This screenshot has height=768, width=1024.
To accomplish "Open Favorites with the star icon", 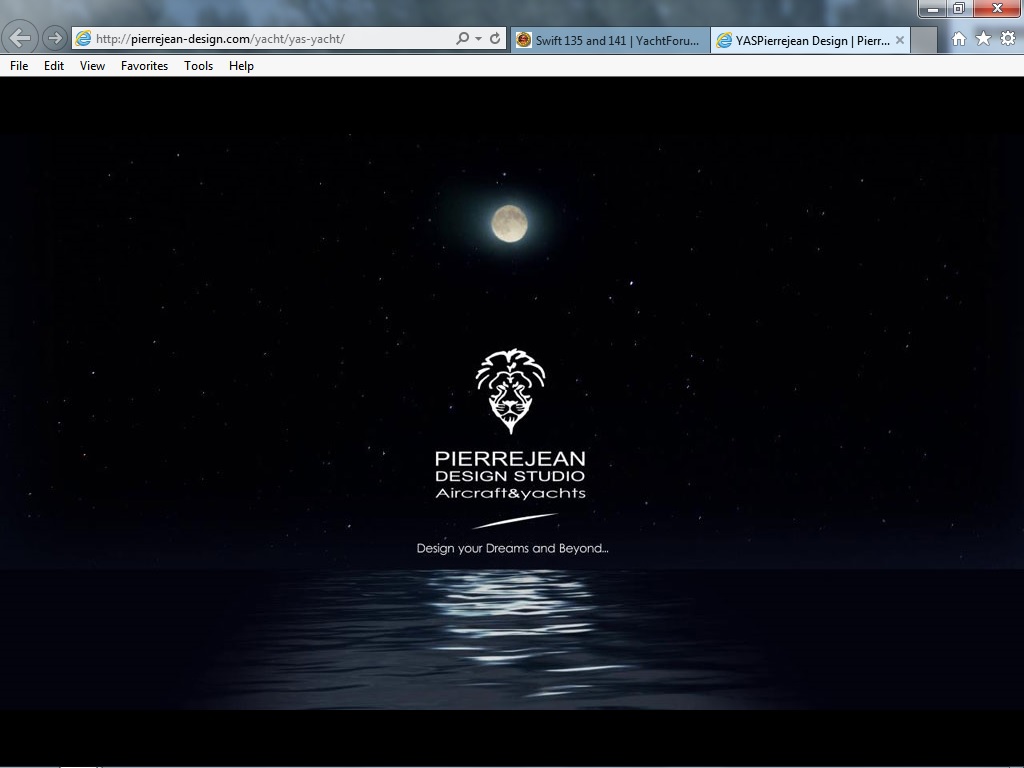I will 984,39.
